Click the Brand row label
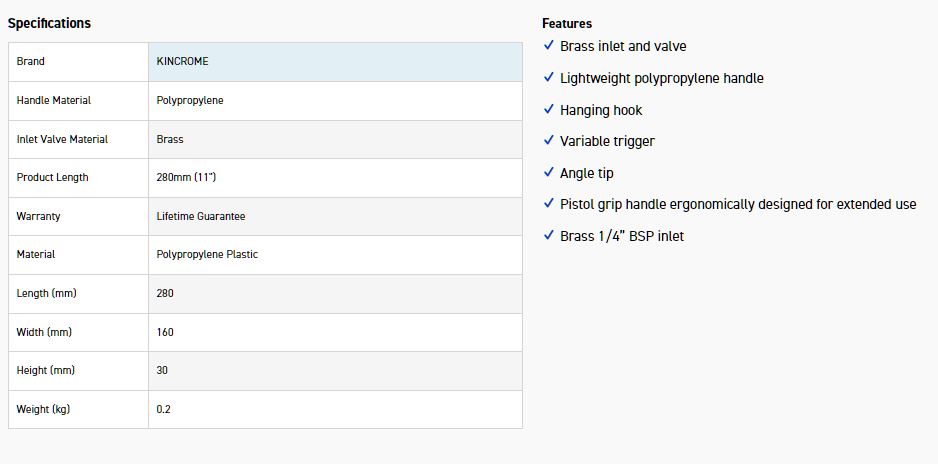This screenshot has width=938, height=464. (x=31, y=62)
